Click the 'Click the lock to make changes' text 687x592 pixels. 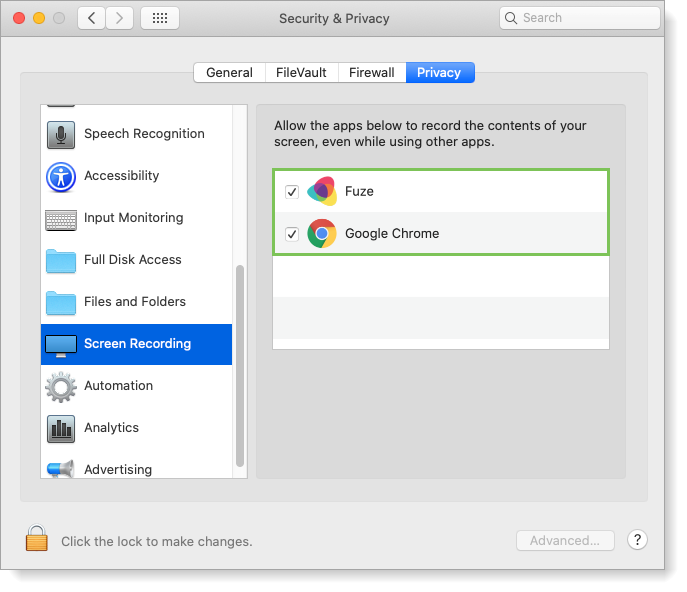[x=157, y=542]
